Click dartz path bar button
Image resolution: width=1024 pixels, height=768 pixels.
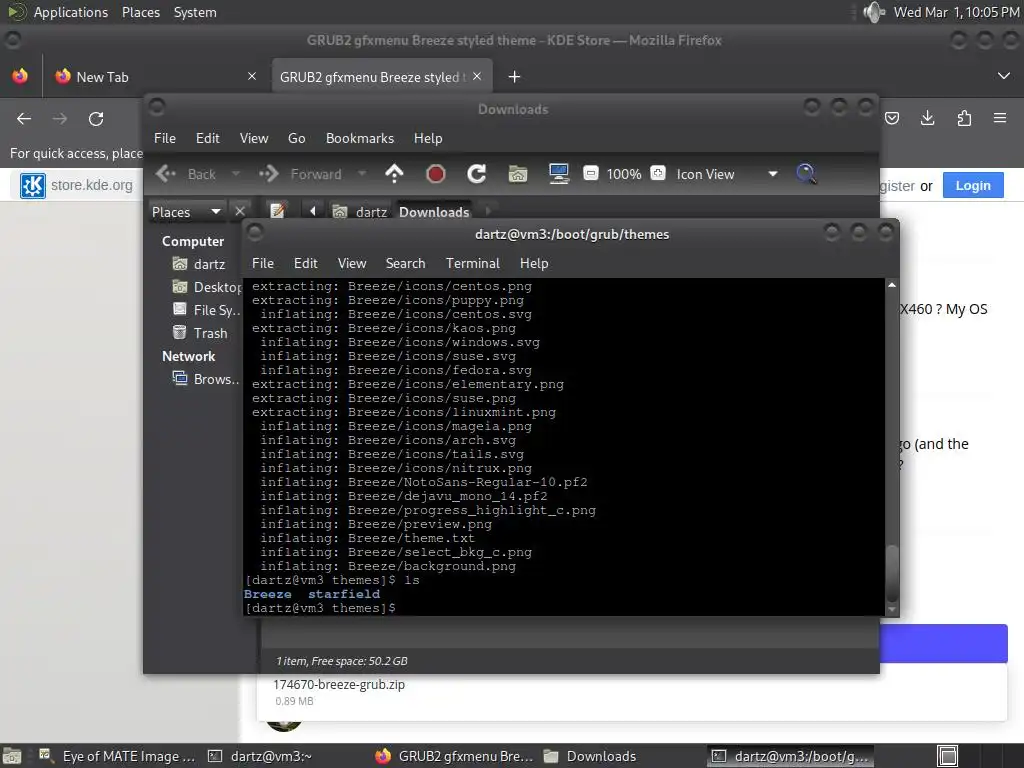coord(360,212)
